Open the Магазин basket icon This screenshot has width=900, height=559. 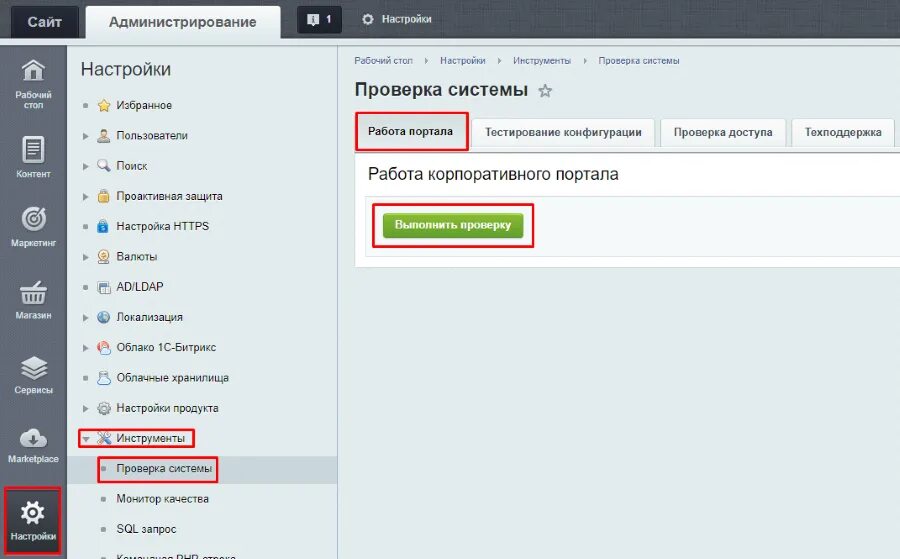tap(33, 292)
